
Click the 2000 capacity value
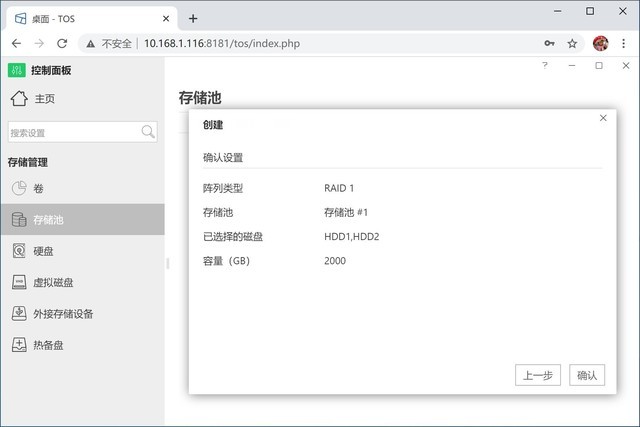point(335,261)
